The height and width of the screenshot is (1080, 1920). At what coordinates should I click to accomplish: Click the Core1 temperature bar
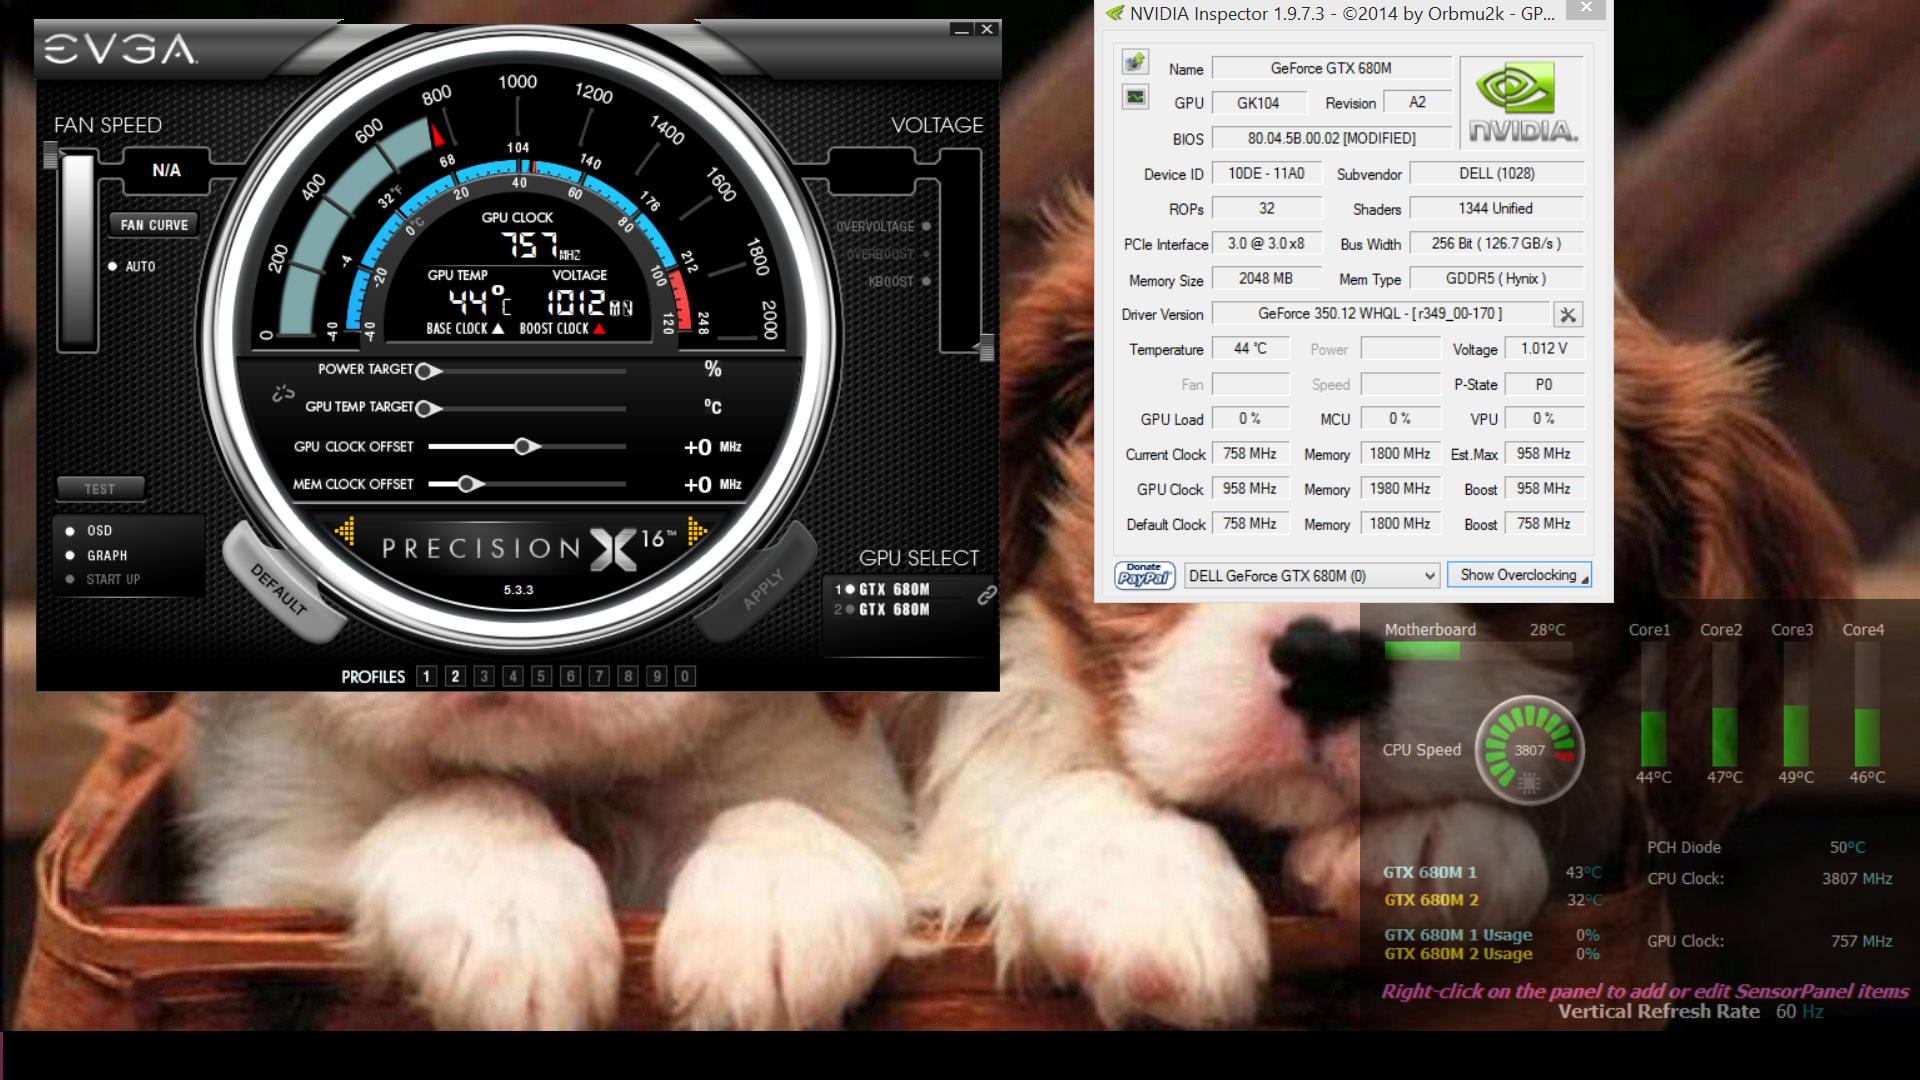click(x=1653, y=706)
